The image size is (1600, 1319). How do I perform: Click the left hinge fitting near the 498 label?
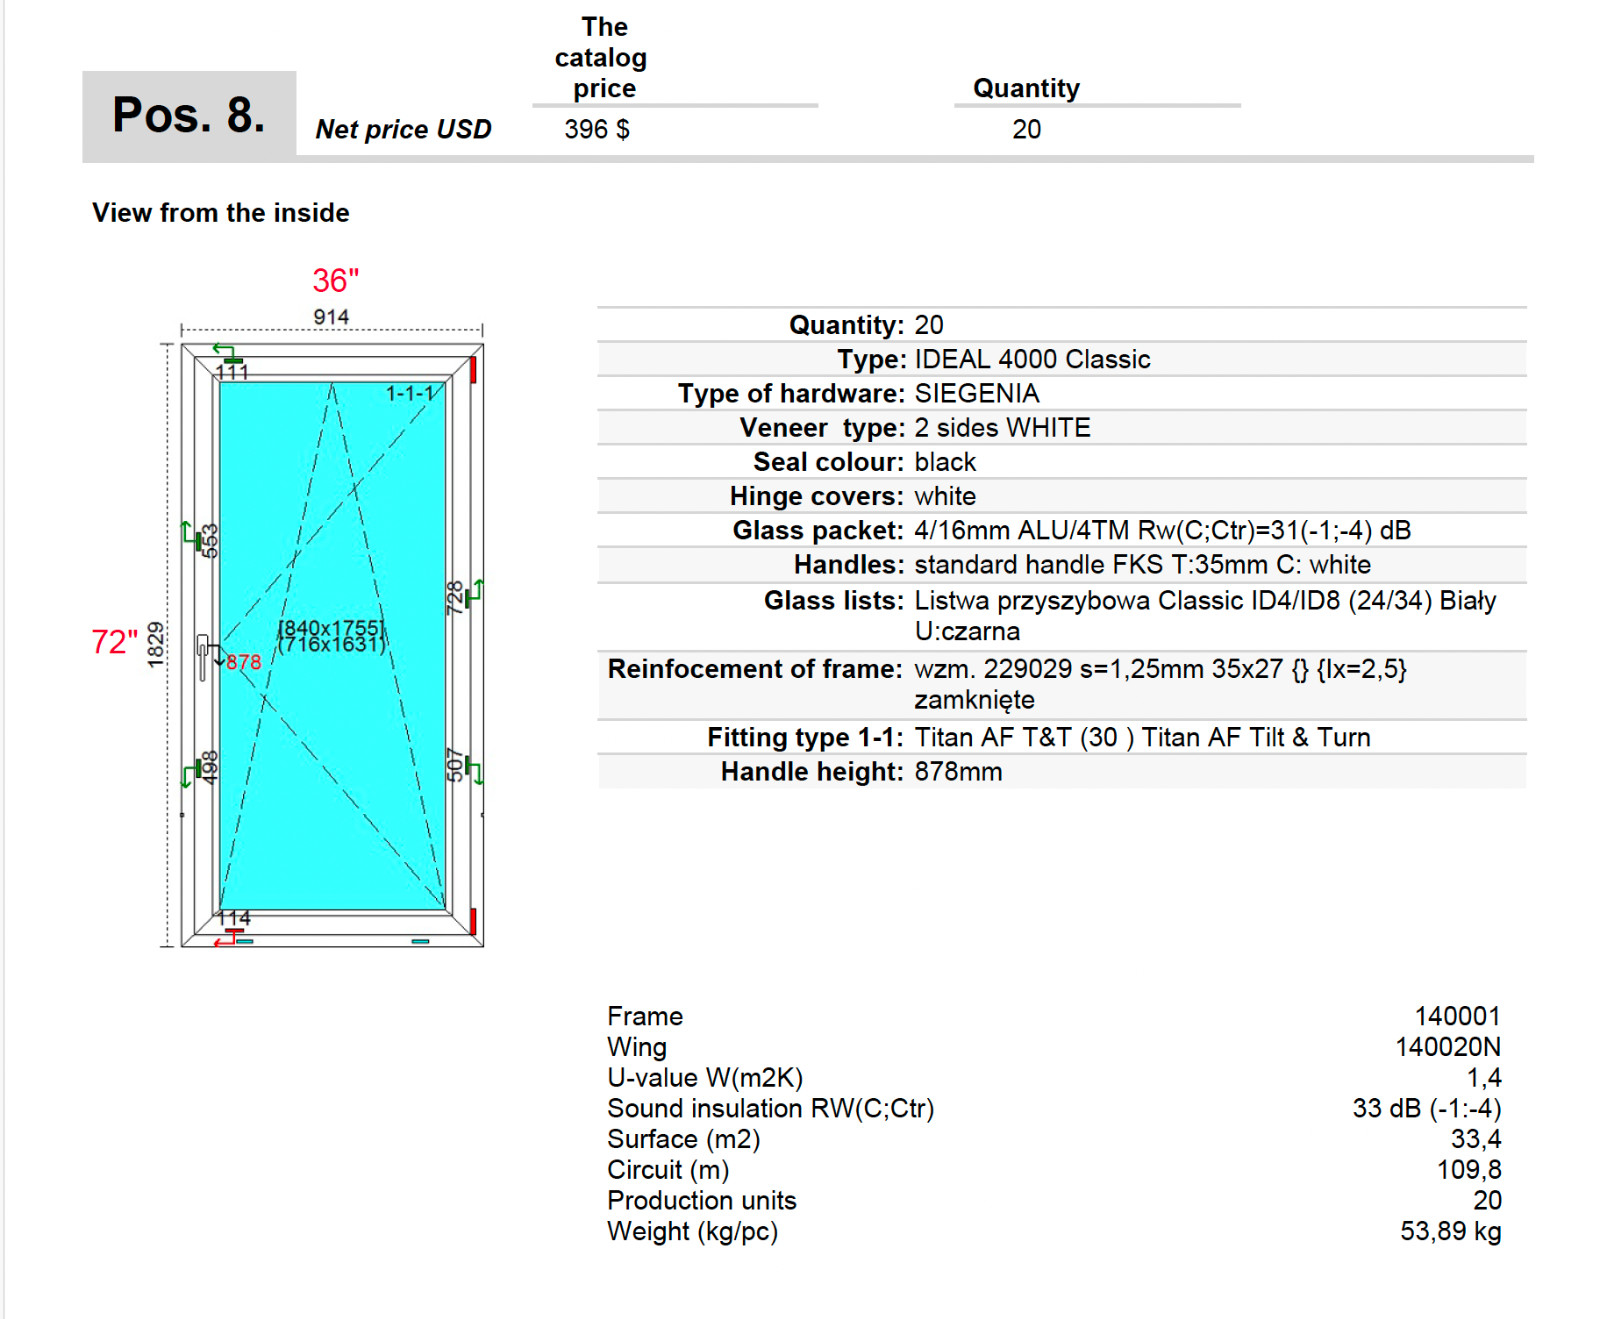pos(199,767)
